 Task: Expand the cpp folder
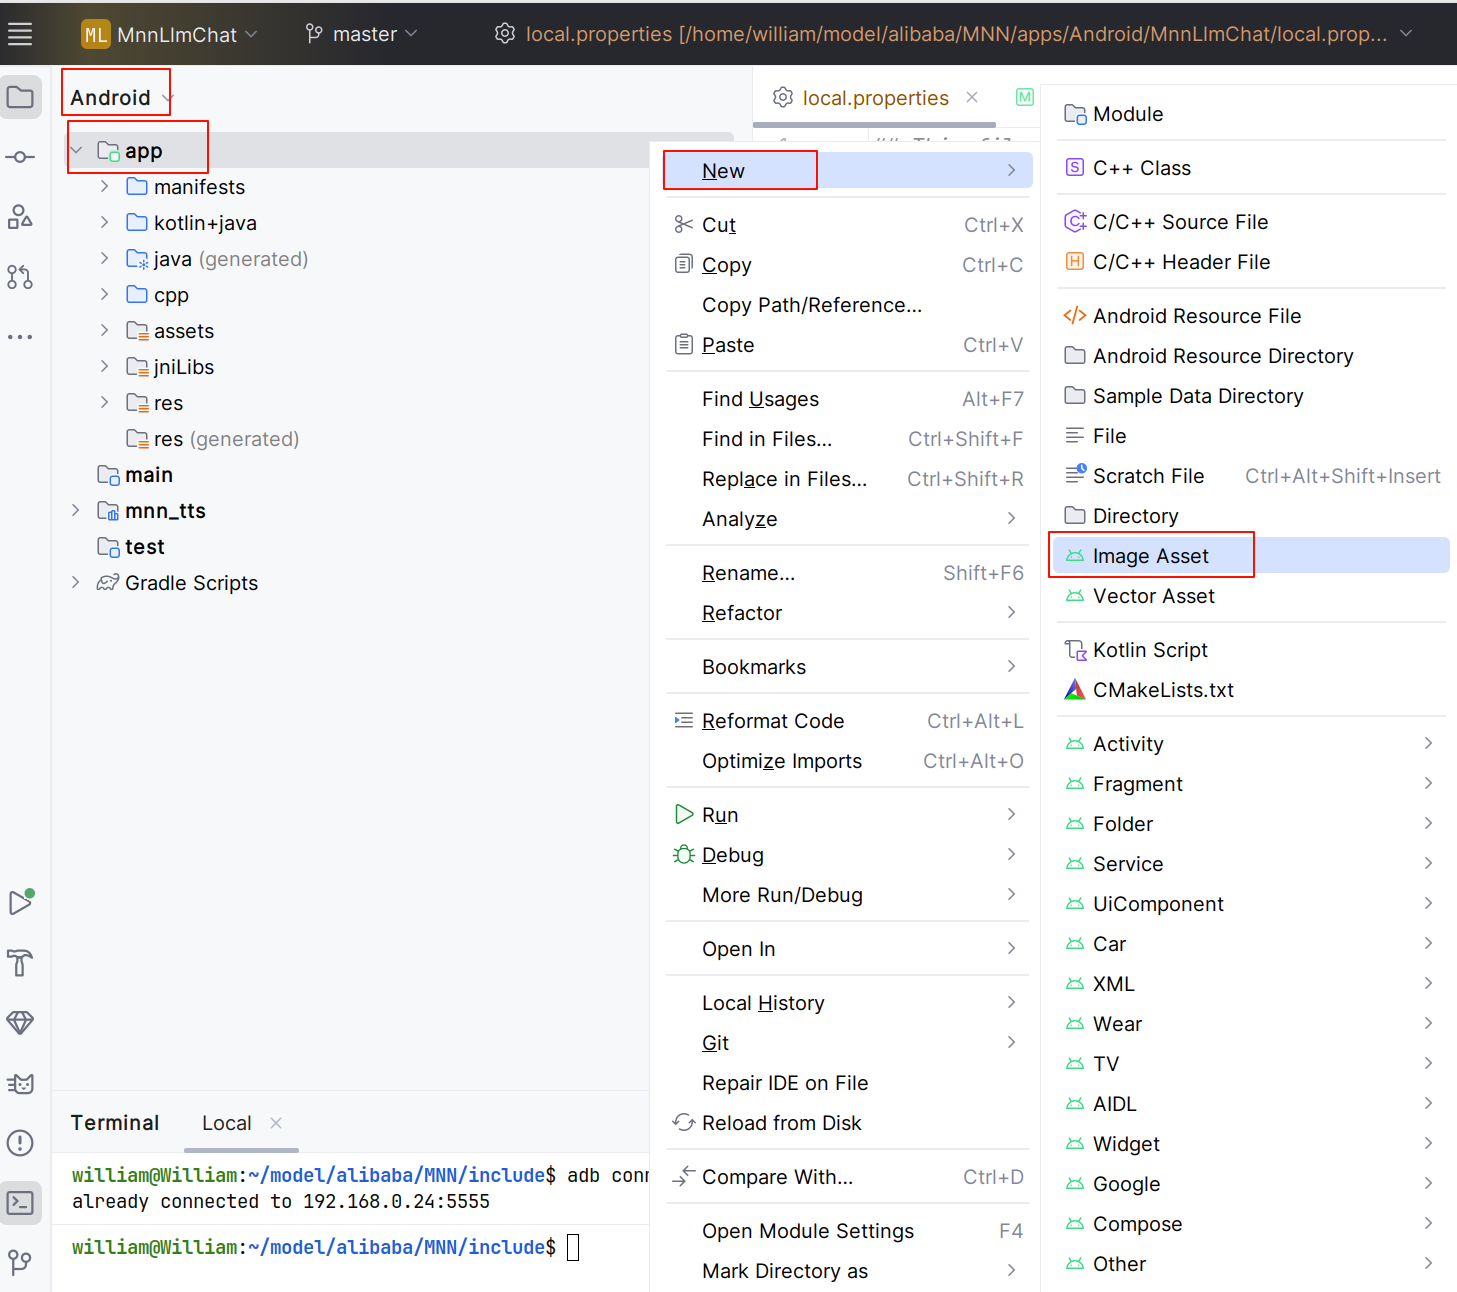(104, 294)
